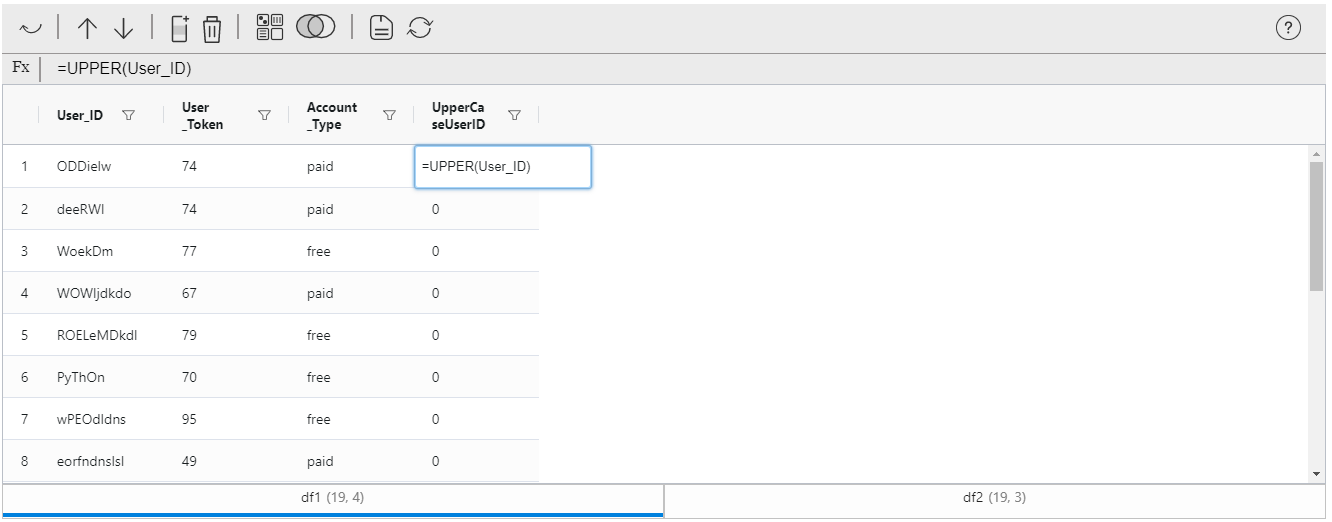
Task: Click the formula bar showing =UPPER(User_ID)
Action: point(600,68)
